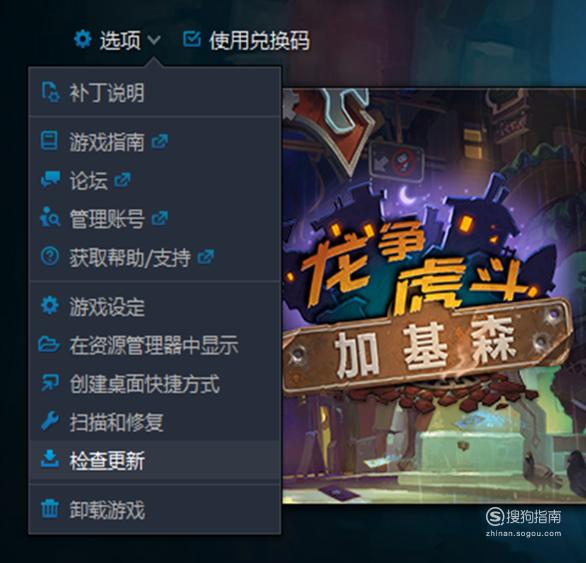This screenshot has height=563, width=586.
Task: Click the 补丁说明 document icon
Action: pyautogui.click(x=50, y=92)
